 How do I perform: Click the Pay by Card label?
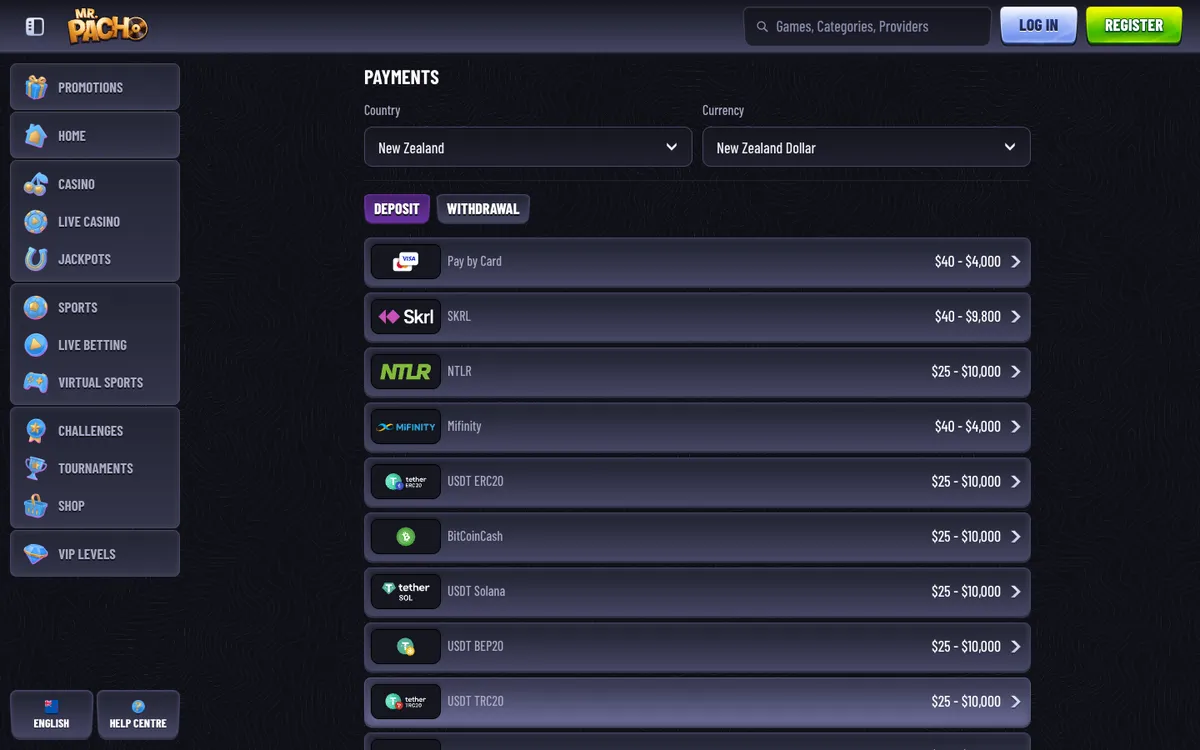(x=474, y=261)
